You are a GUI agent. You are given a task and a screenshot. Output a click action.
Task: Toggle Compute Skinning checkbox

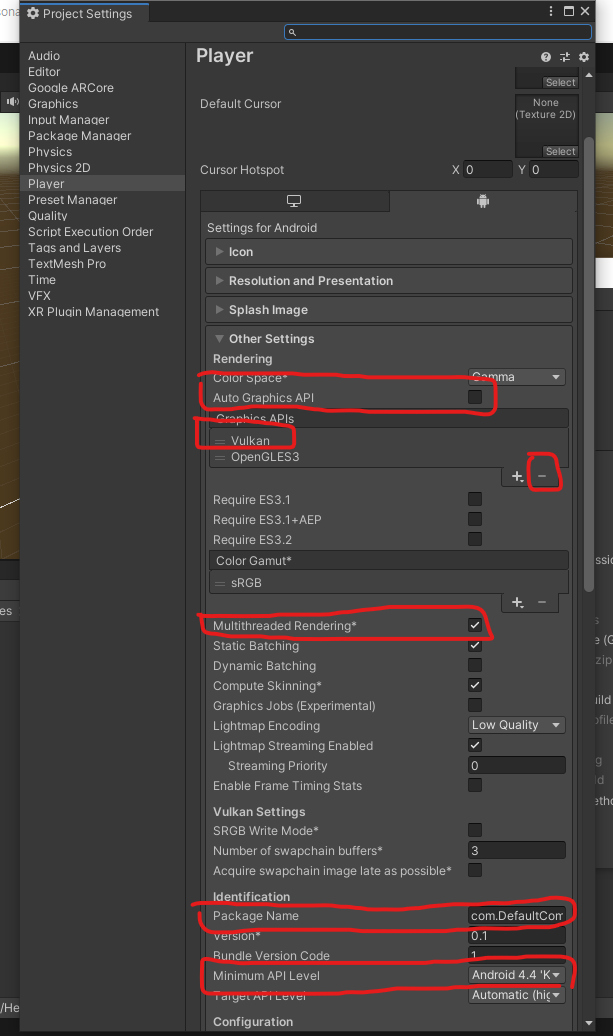(475, 684)
